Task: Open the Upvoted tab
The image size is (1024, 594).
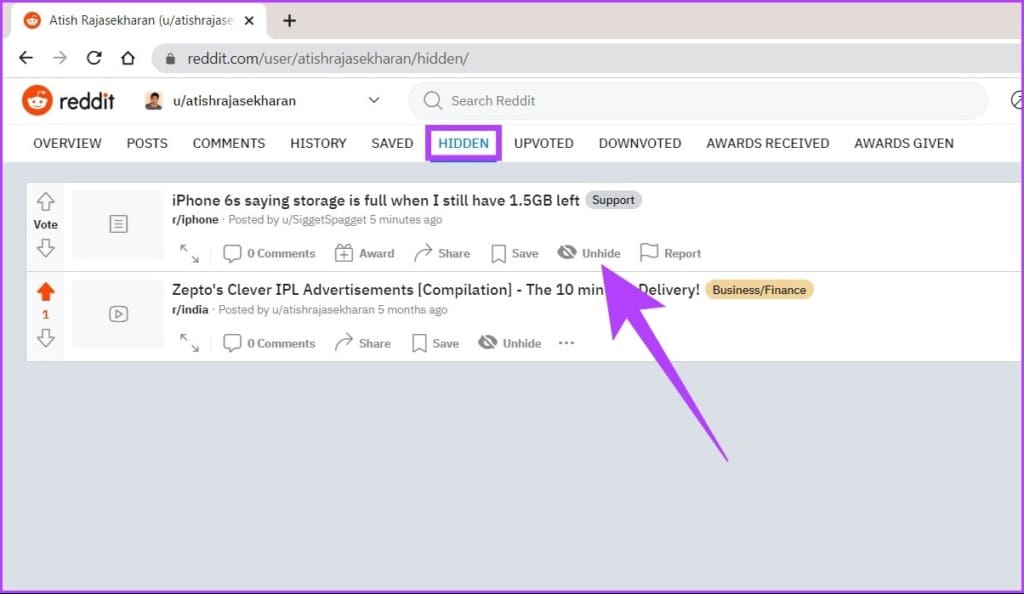Action: tap(543, 144)
